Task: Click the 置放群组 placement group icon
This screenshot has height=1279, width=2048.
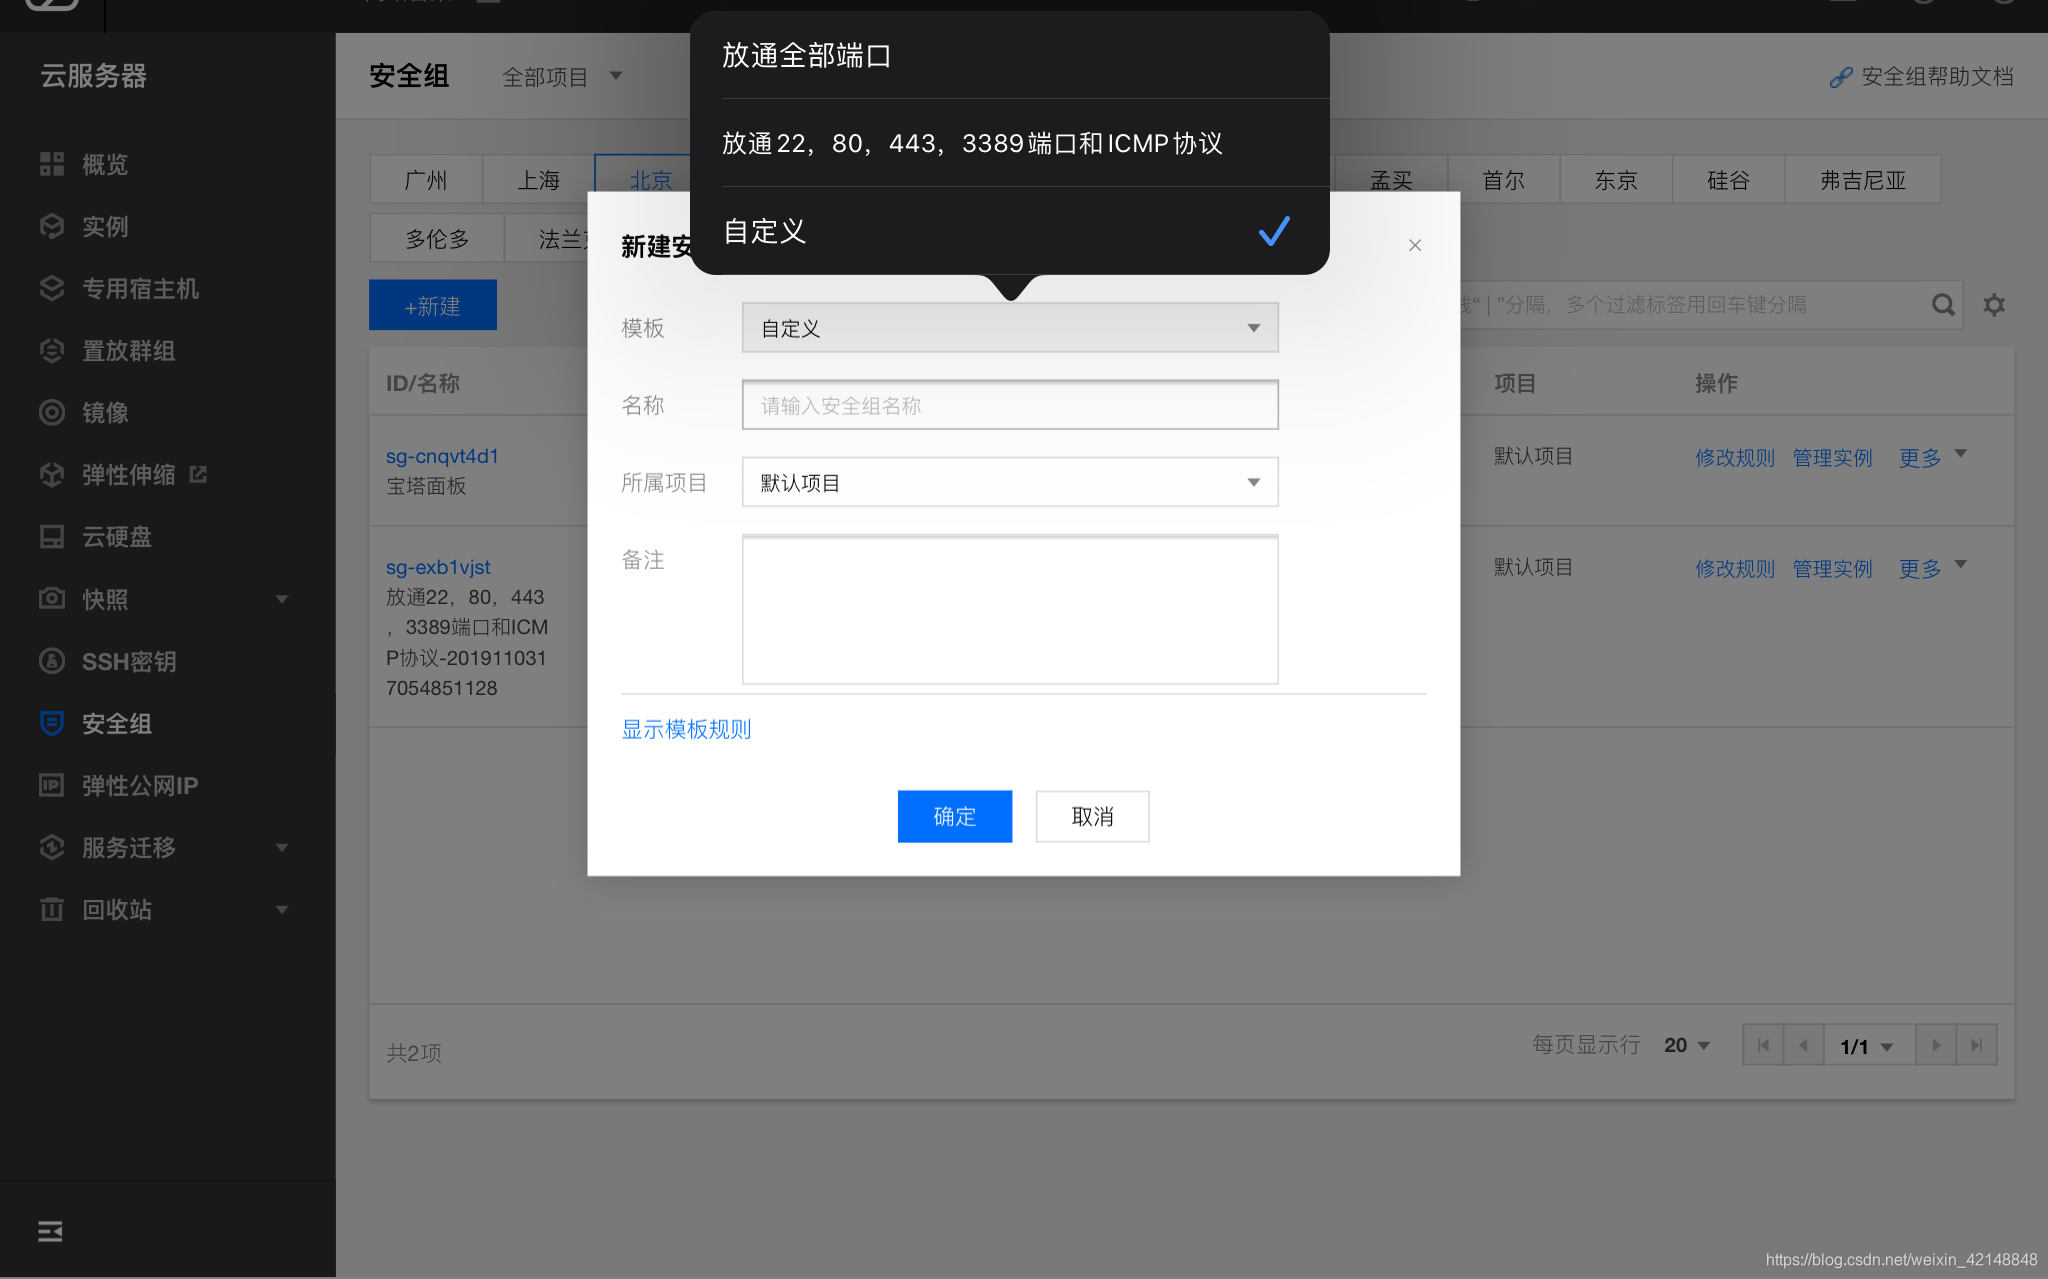Action: (52, 350)
